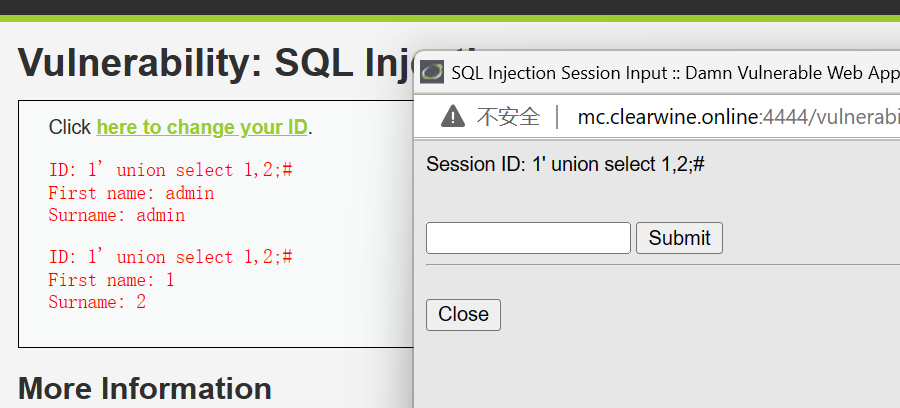Submit the new session ID
The height and width of the screenshot is (408, 900).
679,238
